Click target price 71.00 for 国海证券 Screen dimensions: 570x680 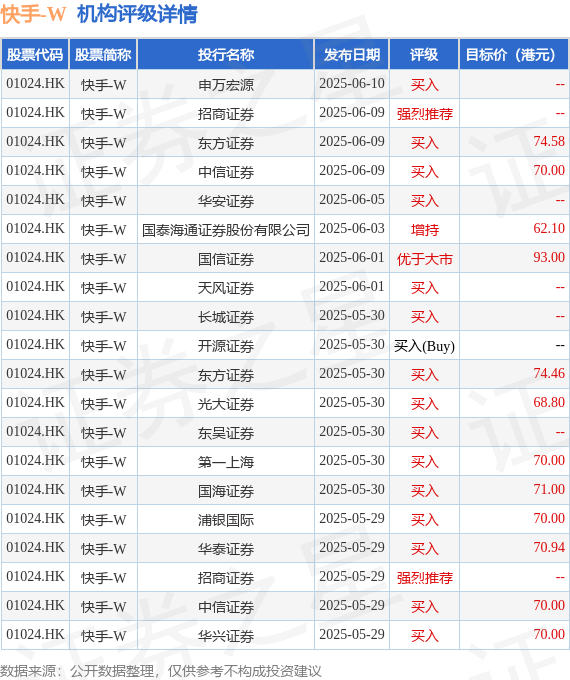pyautogui.click(x=549, y=489)
